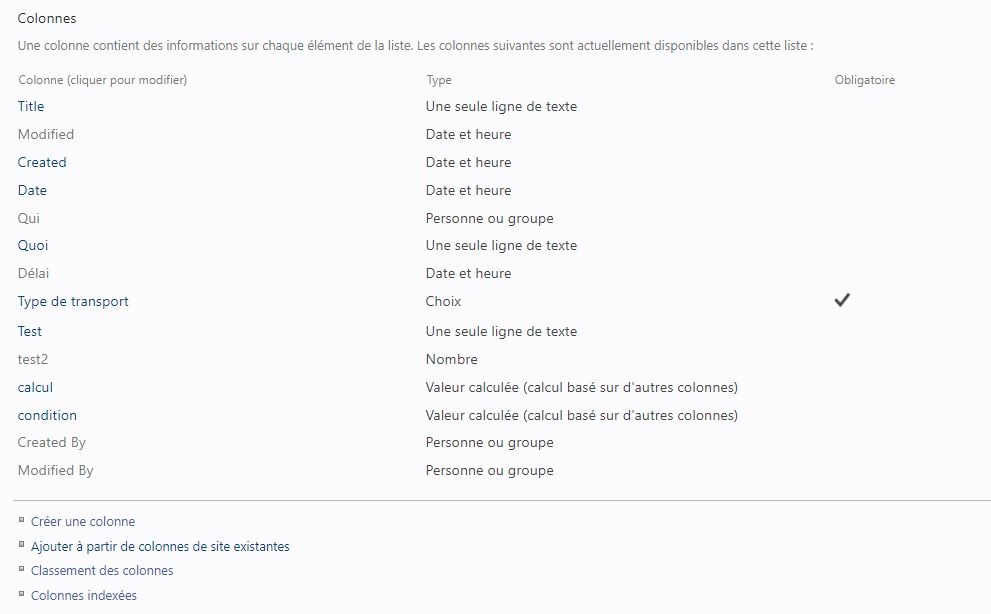This screenshot has width=991, height=614.
Task: Select the test2 column link
Action: coord(33,359)
